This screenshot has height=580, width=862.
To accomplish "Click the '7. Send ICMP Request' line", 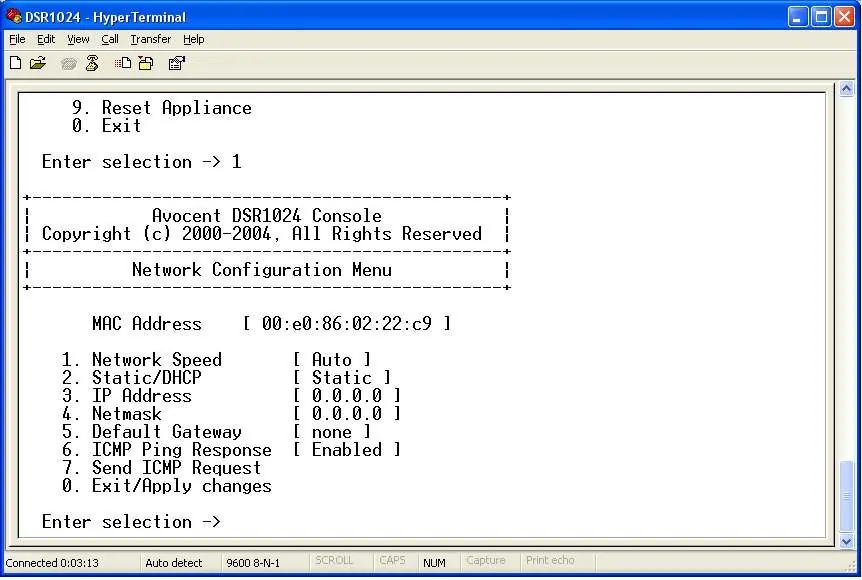I will [x=161, y=468].
